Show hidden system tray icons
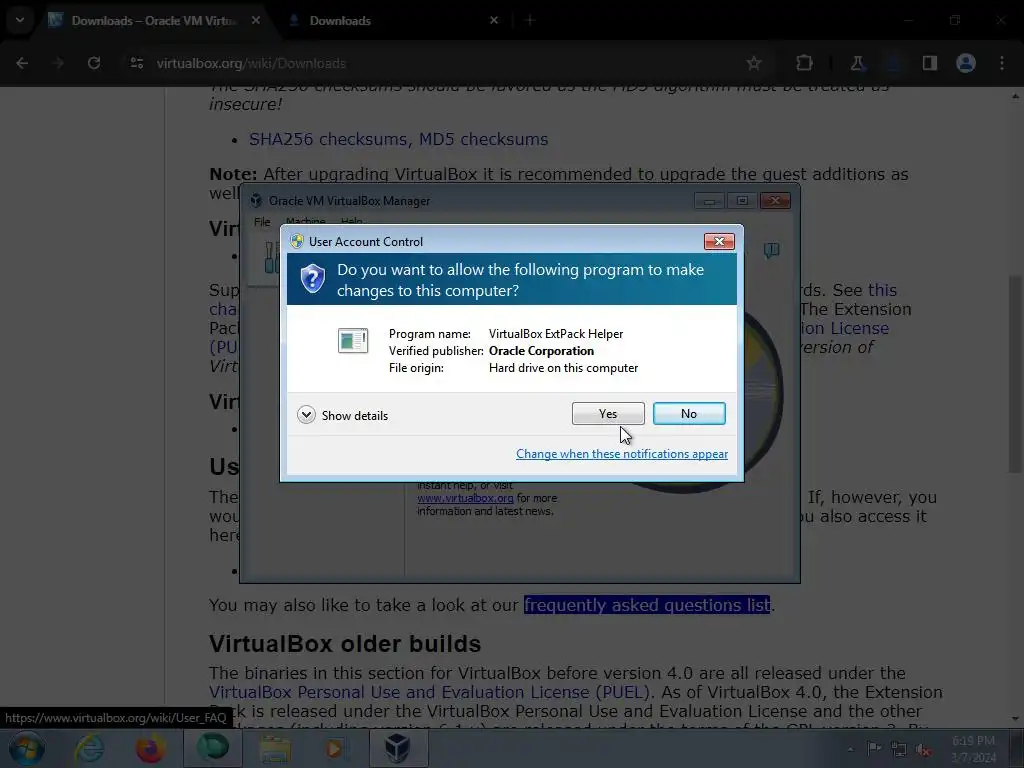Screen dimensions: 1024x768 point(850,749)
